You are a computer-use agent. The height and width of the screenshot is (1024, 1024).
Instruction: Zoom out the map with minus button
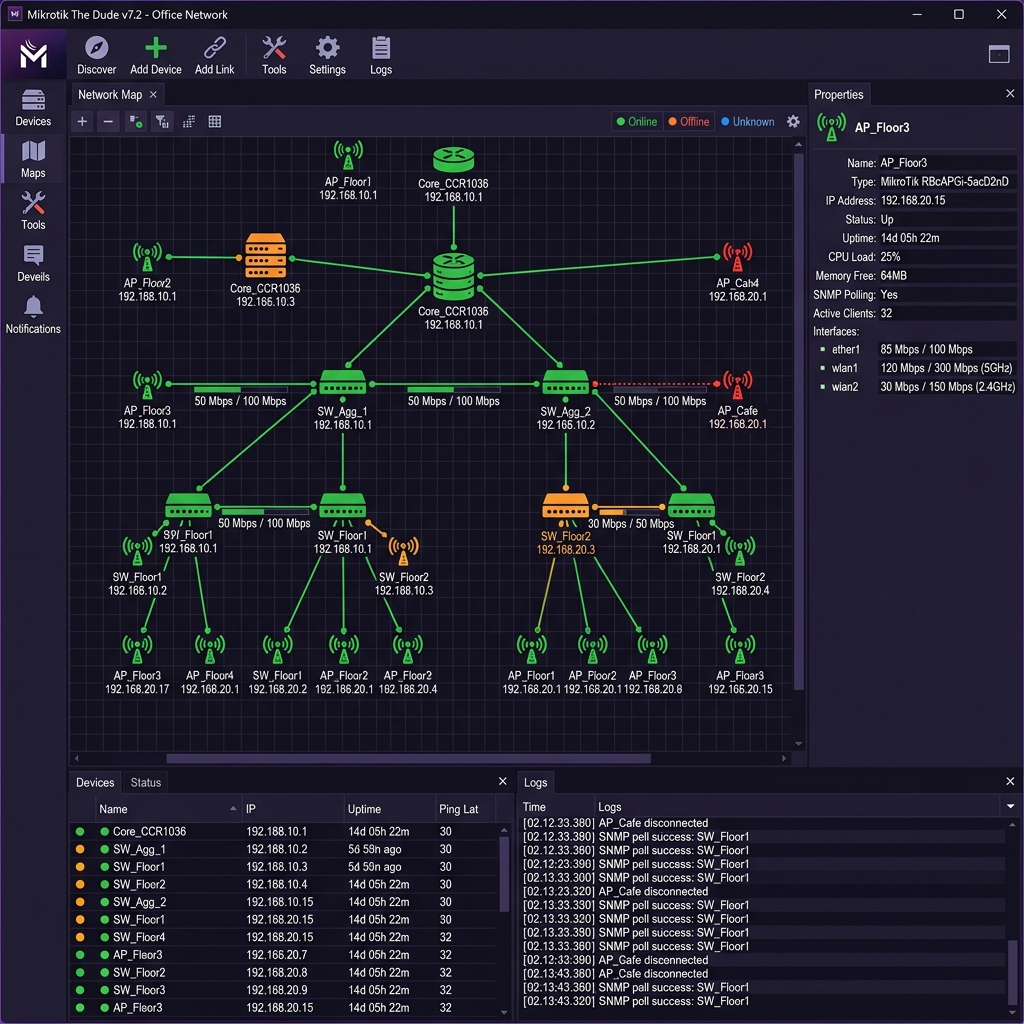108,121
